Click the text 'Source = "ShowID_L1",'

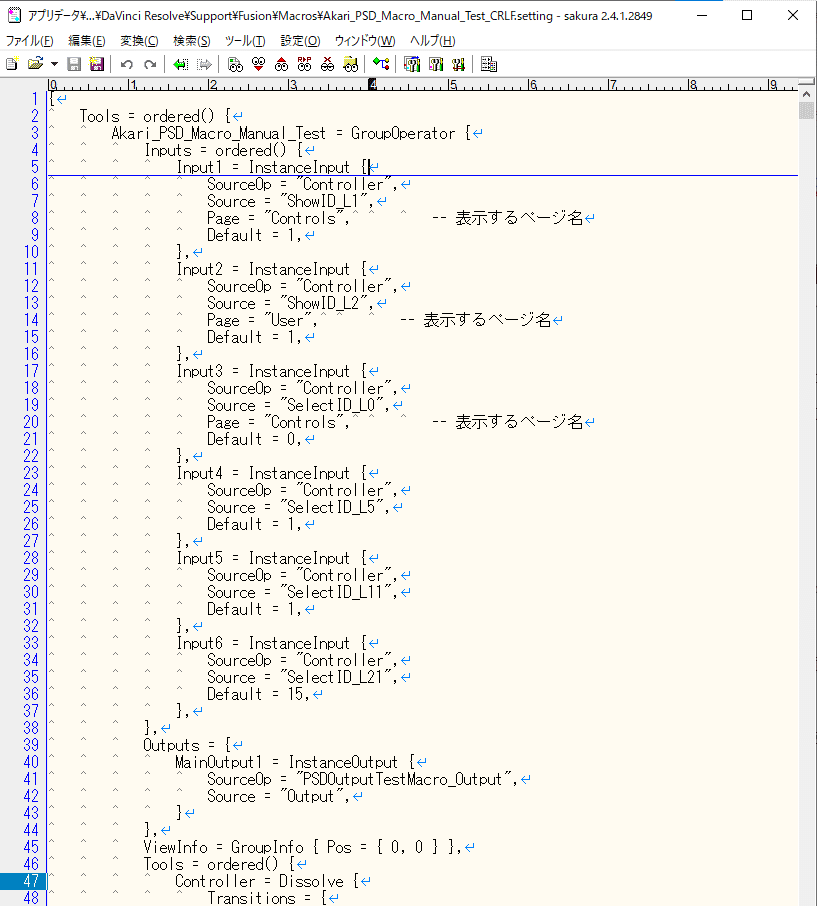coord(291,202)
